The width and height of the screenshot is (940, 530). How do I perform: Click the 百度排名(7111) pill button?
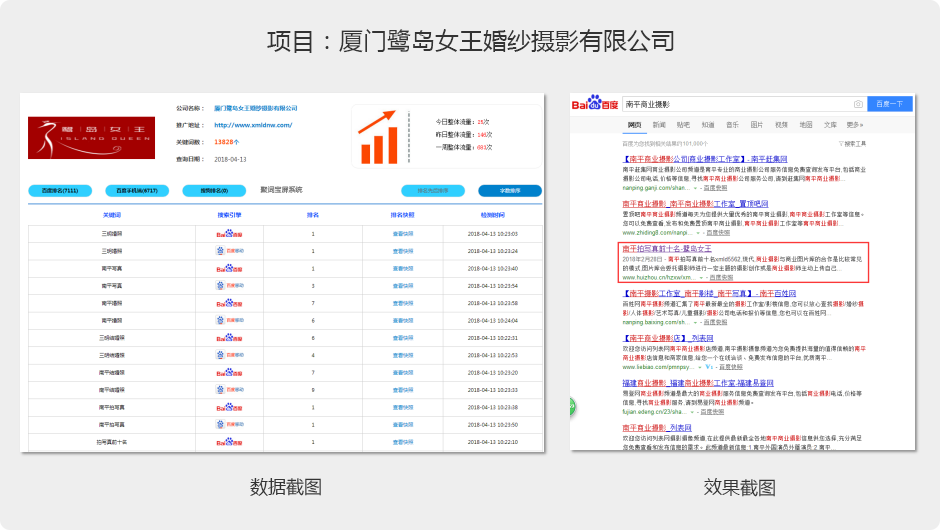click(60, 191)
